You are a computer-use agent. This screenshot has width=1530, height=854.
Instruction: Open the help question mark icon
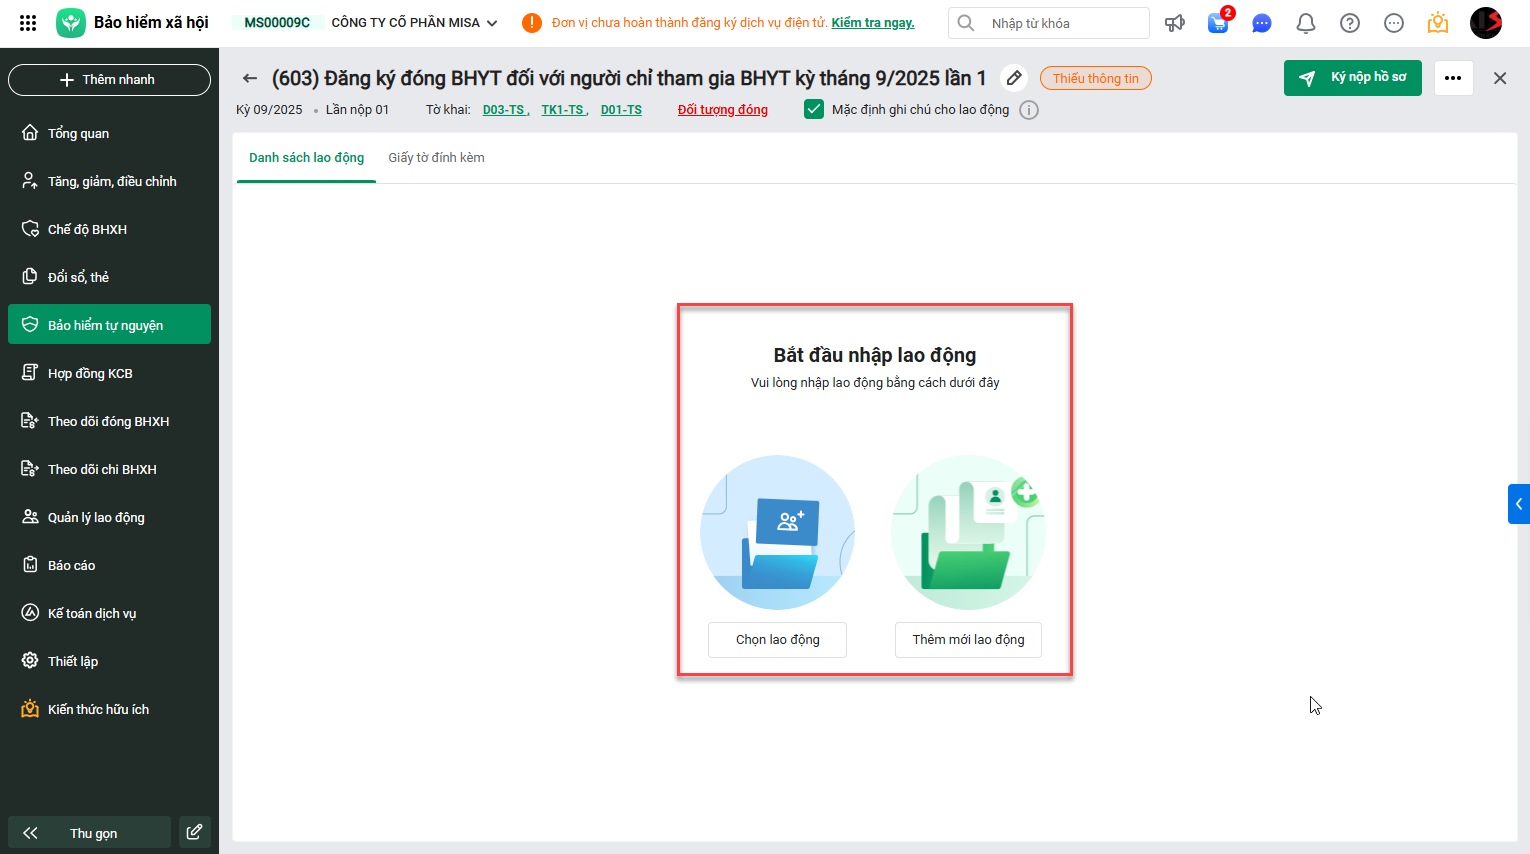(1350, 23)
